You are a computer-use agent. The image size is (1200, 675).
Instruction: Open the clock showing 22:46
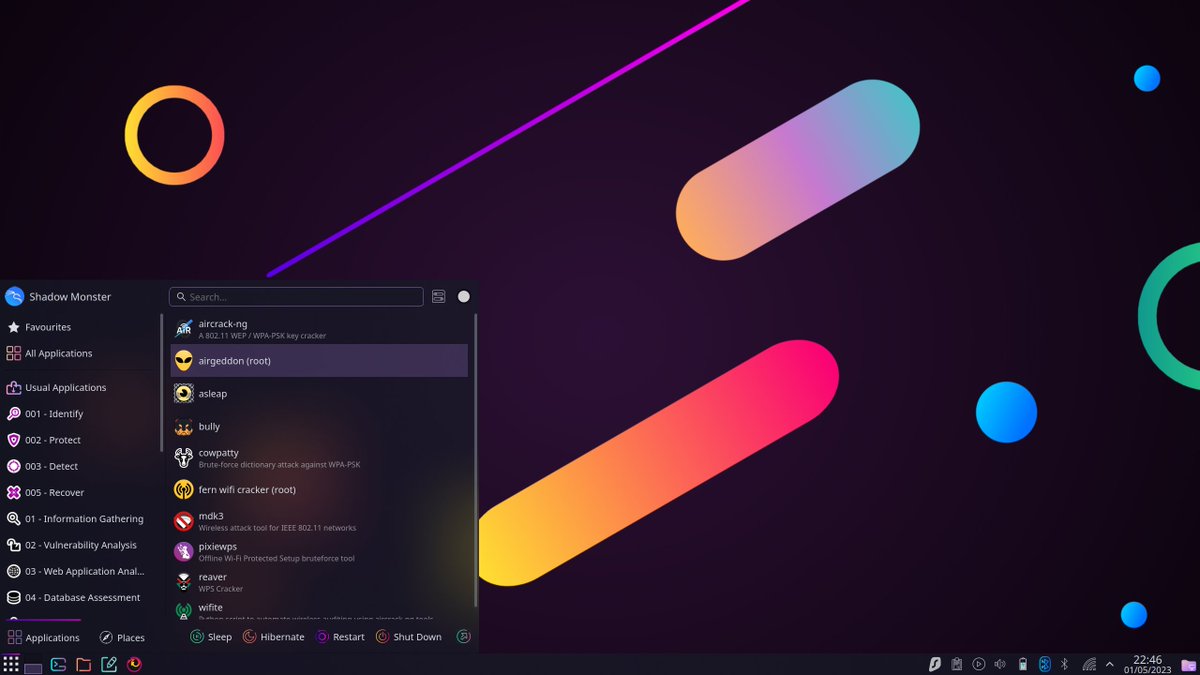pos(1147,664)
